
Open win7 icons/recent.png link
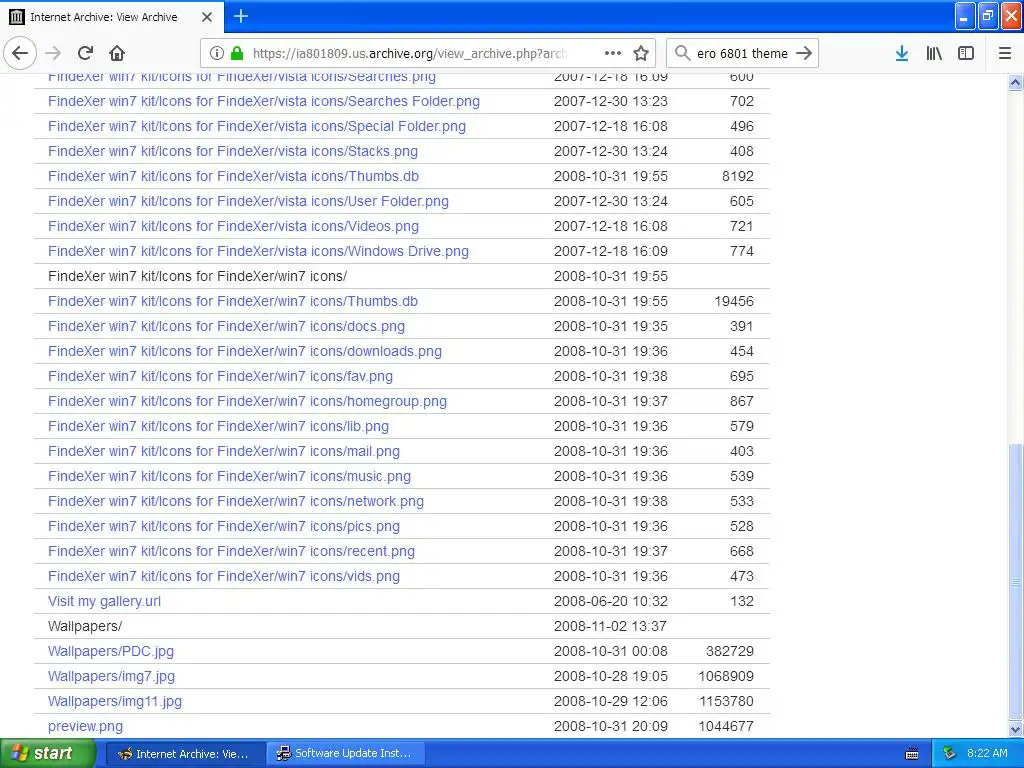231,551
